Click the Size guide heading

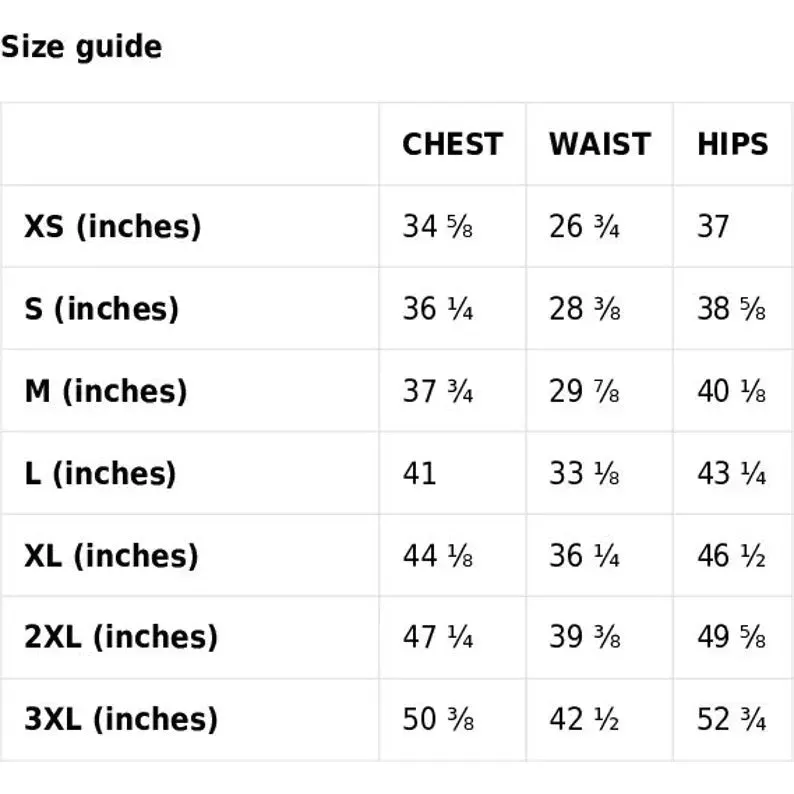click(82, 48)
